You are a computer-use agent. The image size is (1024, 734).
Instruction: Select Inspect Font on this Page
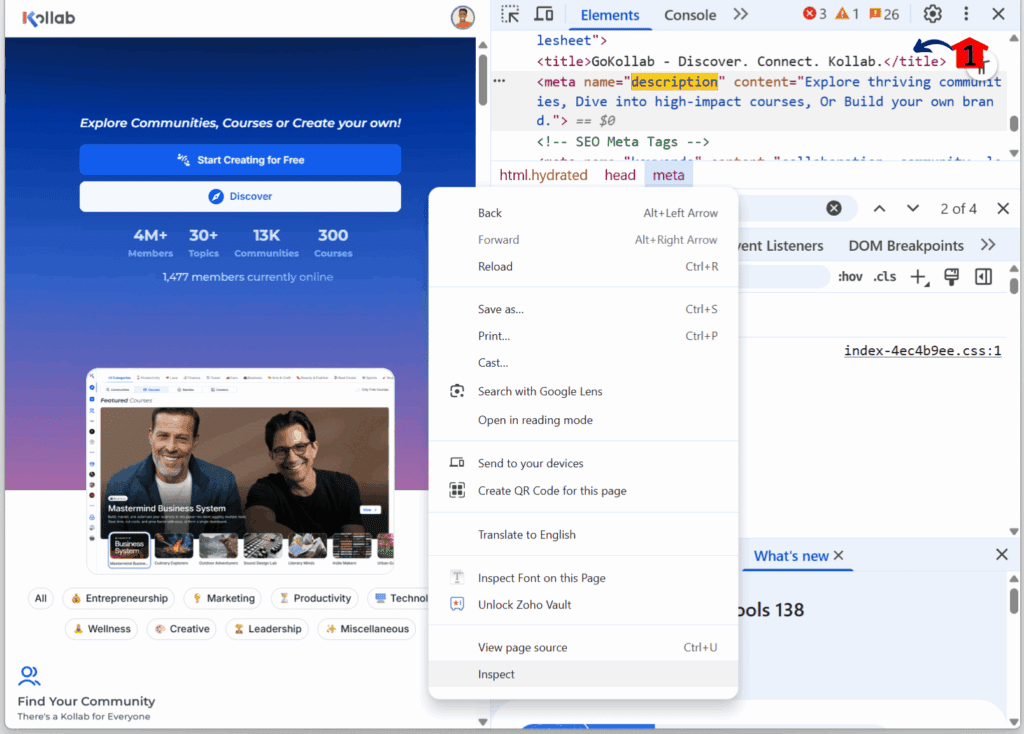tap(583, 578)
